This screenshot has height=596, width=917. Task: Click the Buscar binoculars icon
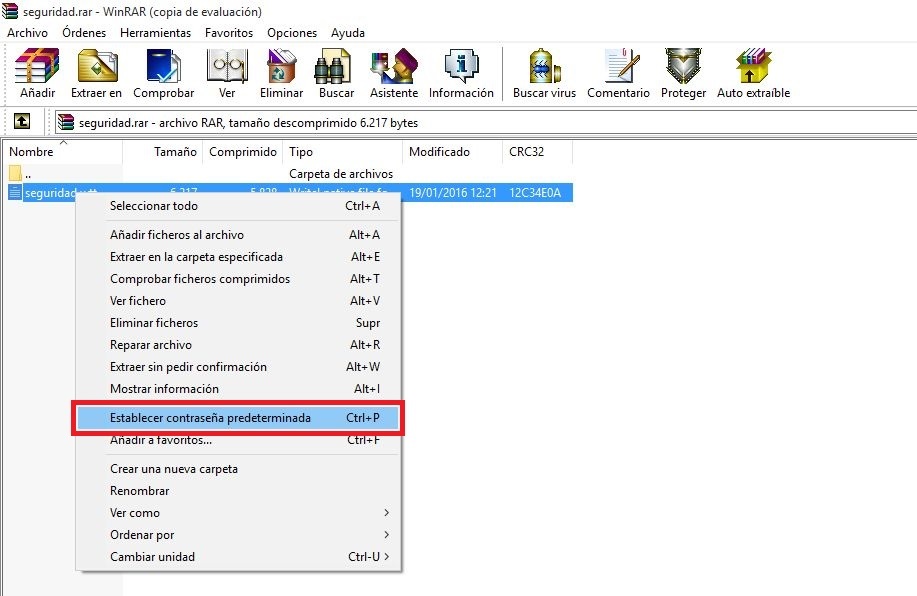(x=332, y=66)
